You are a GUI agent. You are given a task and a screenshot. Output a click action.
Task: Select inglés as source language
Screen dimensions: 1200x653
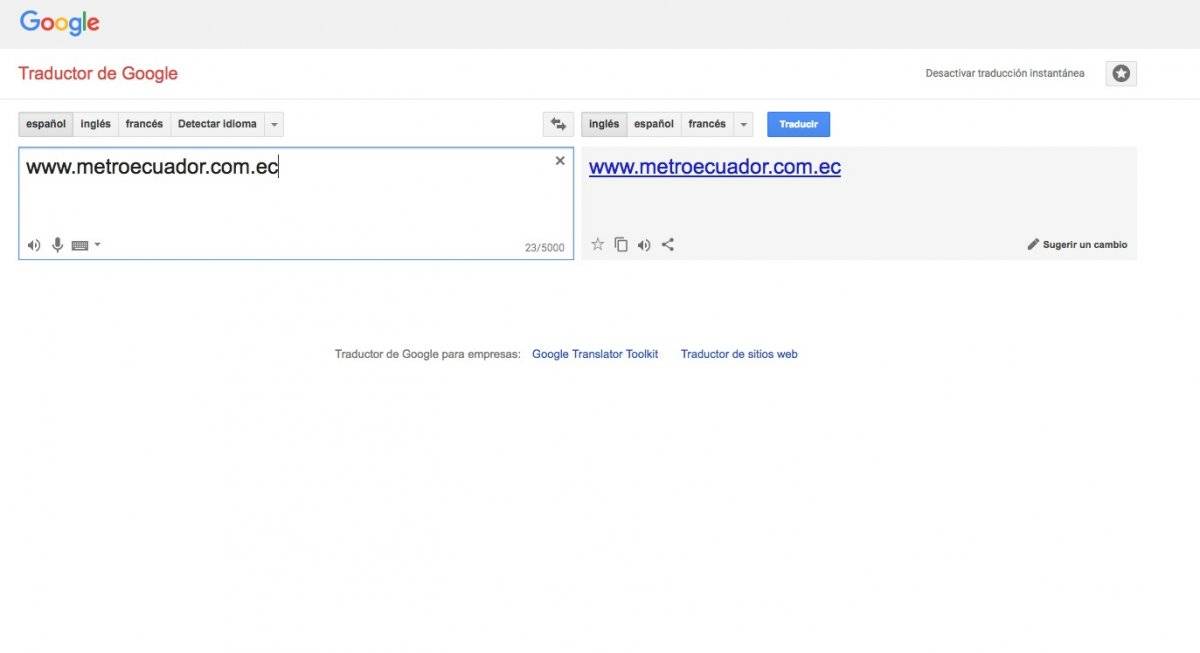[x=96, y=124]
